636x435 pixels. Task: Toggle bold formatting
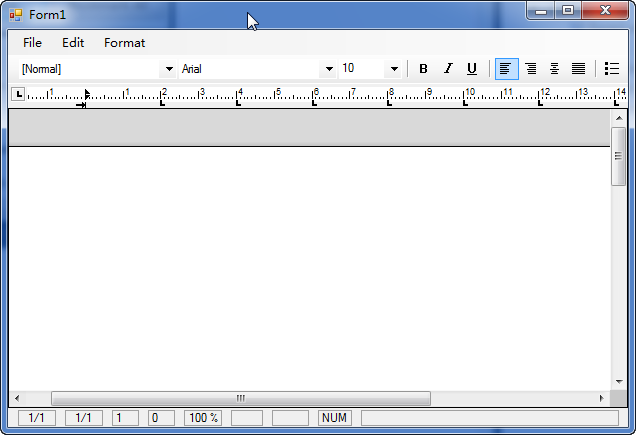click(x=423, y=69)
